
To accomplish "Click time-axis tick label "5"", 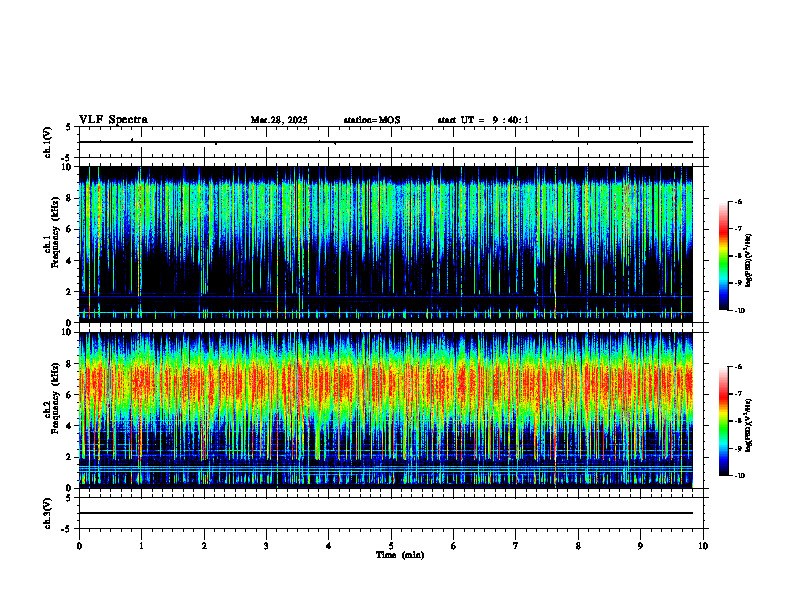I will coord(391,546).
